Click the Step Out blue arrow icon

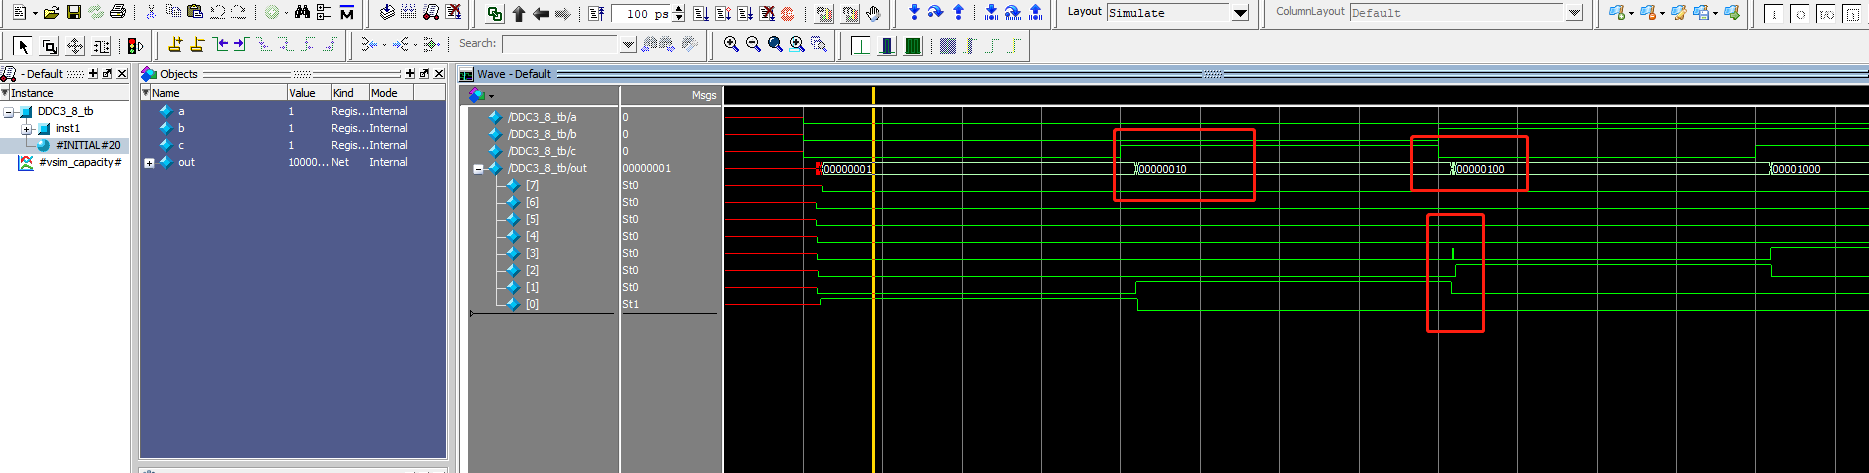point(958,12)
